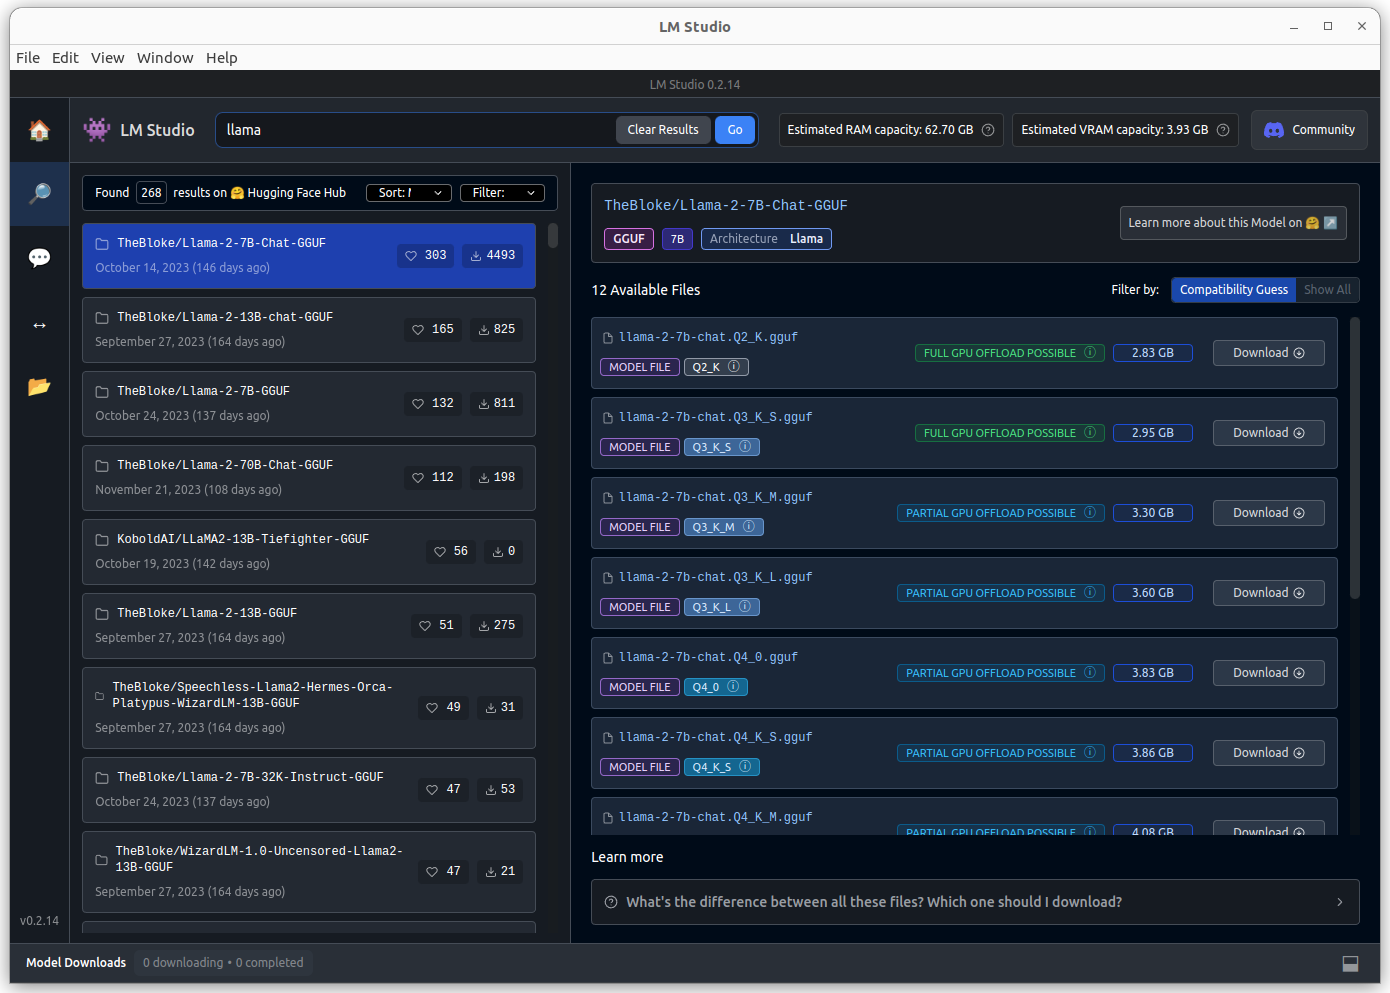
Task: Click the Q3_K_L quantization info icon
Action: (x=745, y=607)
